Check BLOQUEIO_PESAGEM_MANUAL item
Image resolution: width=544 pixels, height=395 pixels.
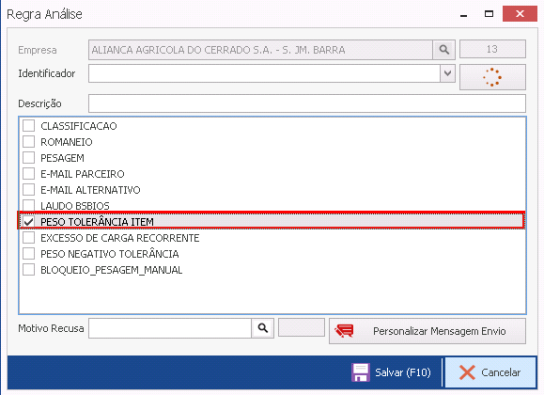point(29,269)
